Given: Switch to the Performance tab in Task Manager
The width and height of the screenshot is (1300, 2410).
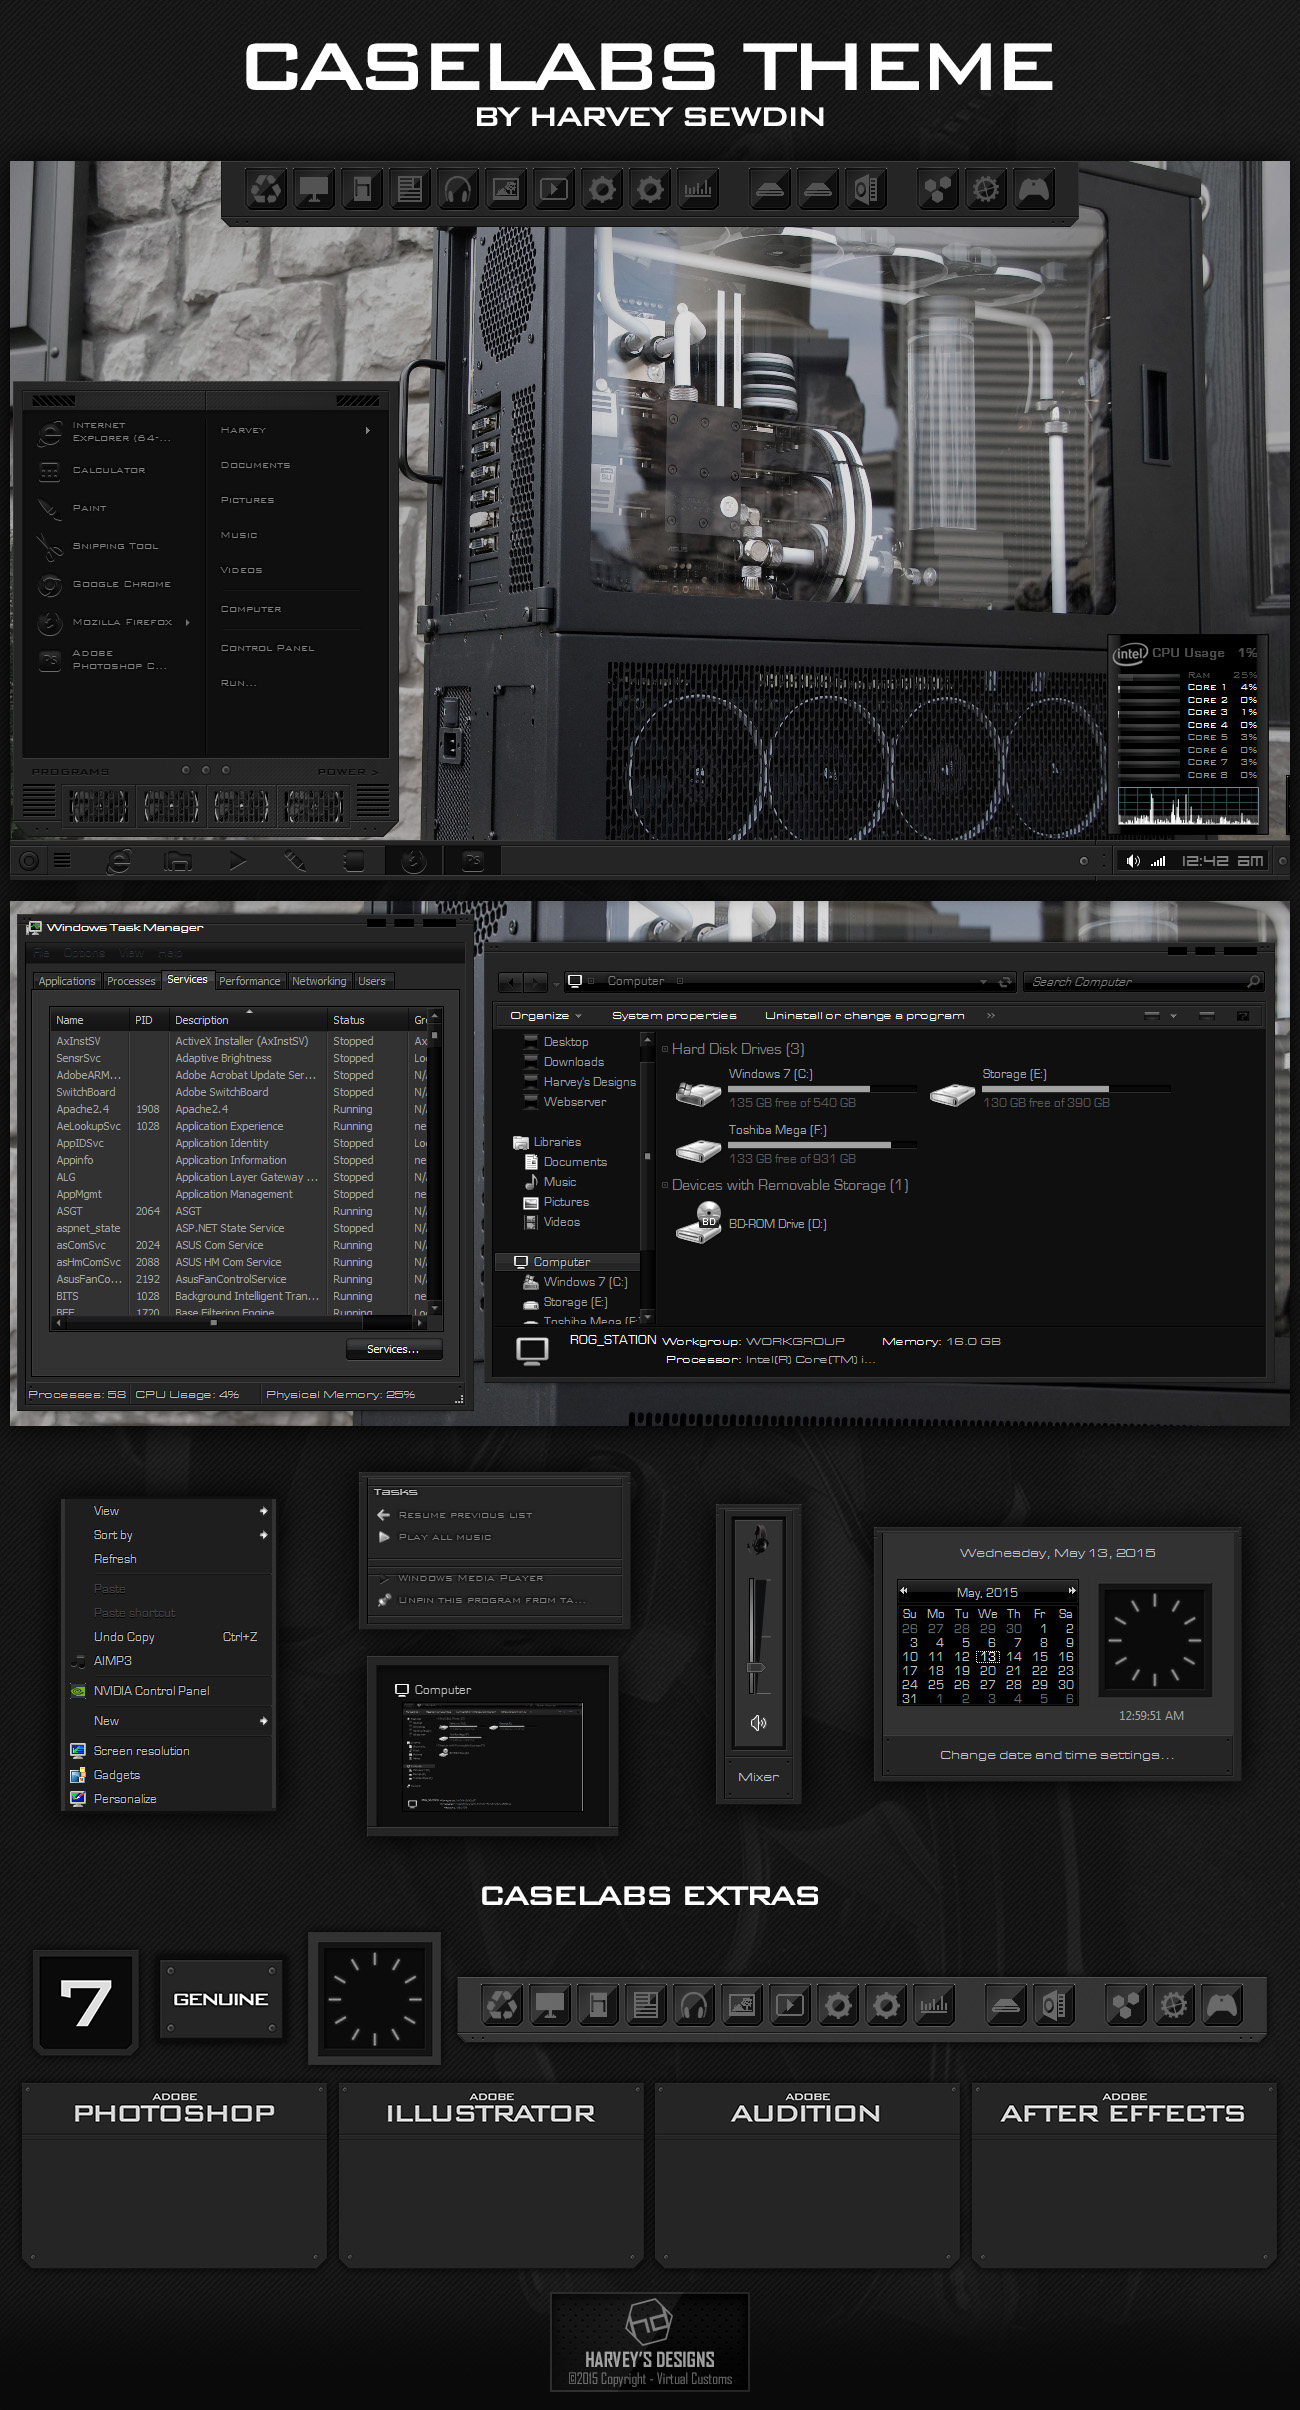Looking at the screenshot, I should coord(250,981).
